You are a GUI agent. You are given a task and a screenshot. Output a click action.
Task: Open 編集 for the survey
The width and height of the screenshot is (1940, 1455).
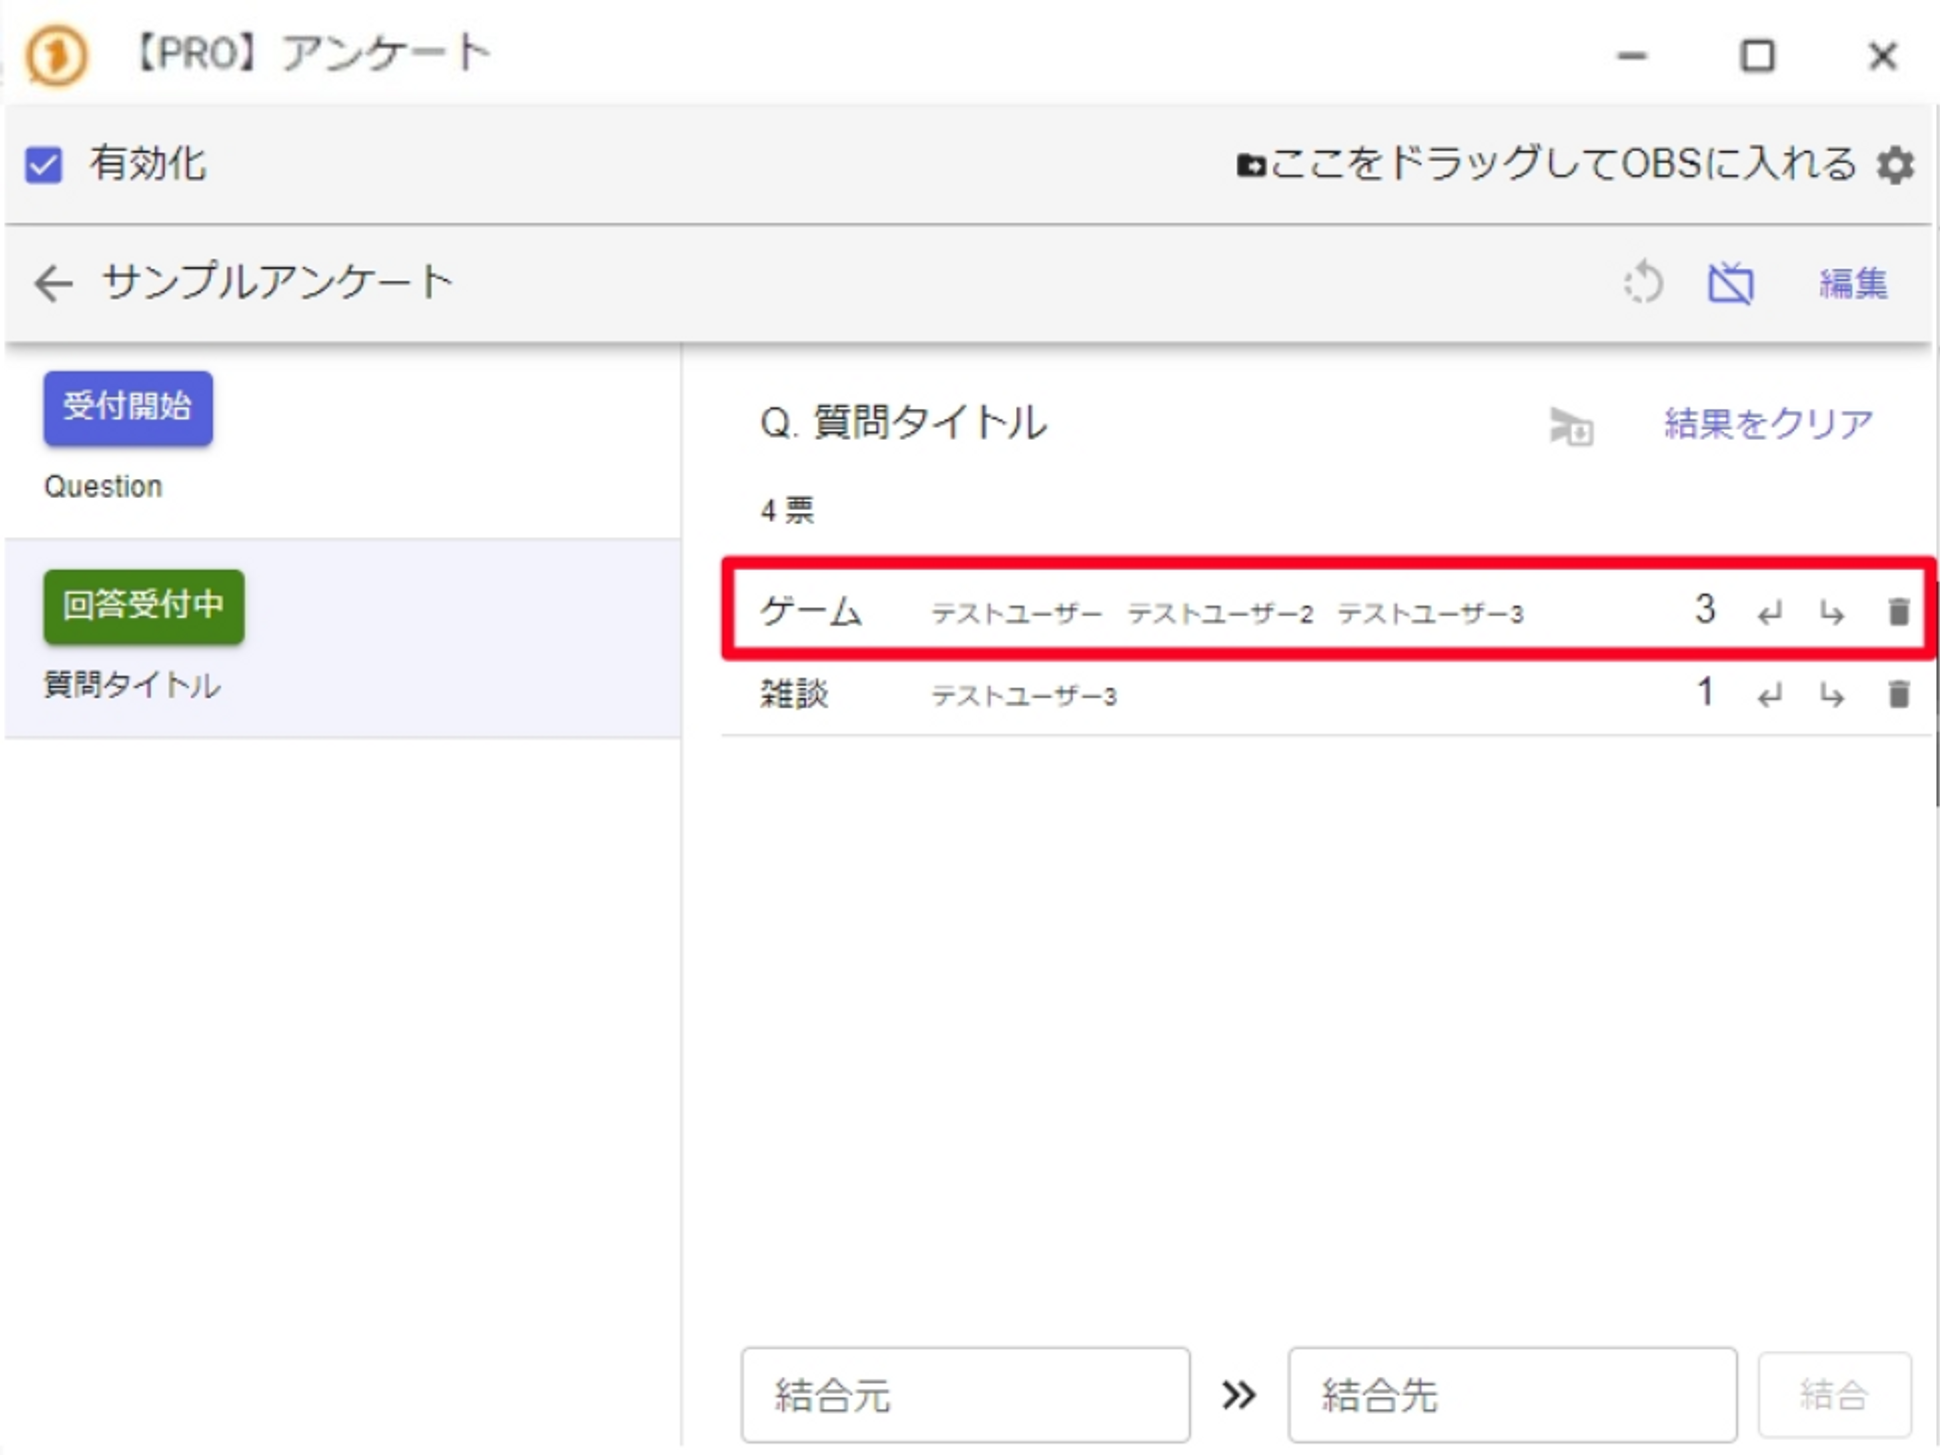pos(1853,284)
